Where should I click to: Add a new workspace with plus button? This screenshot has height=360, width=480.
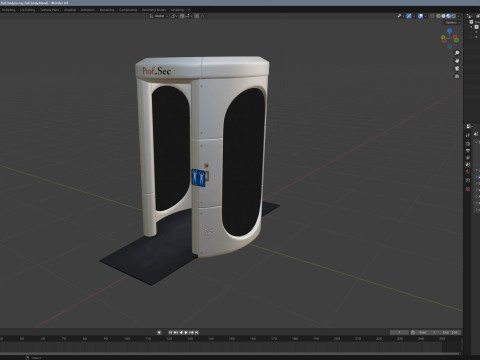tap(189, 10)
